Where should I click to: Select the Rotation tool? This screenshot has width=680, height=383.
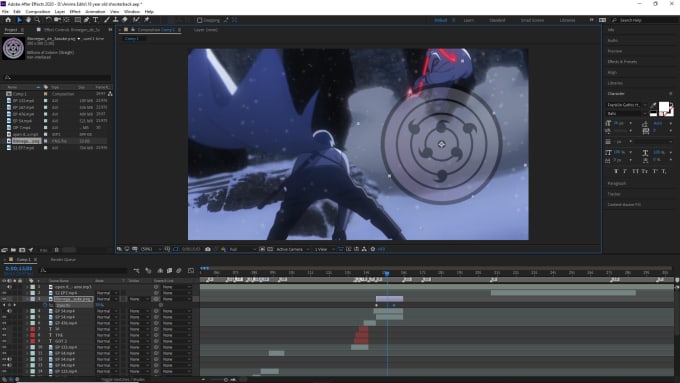click(x=48, y=20)
